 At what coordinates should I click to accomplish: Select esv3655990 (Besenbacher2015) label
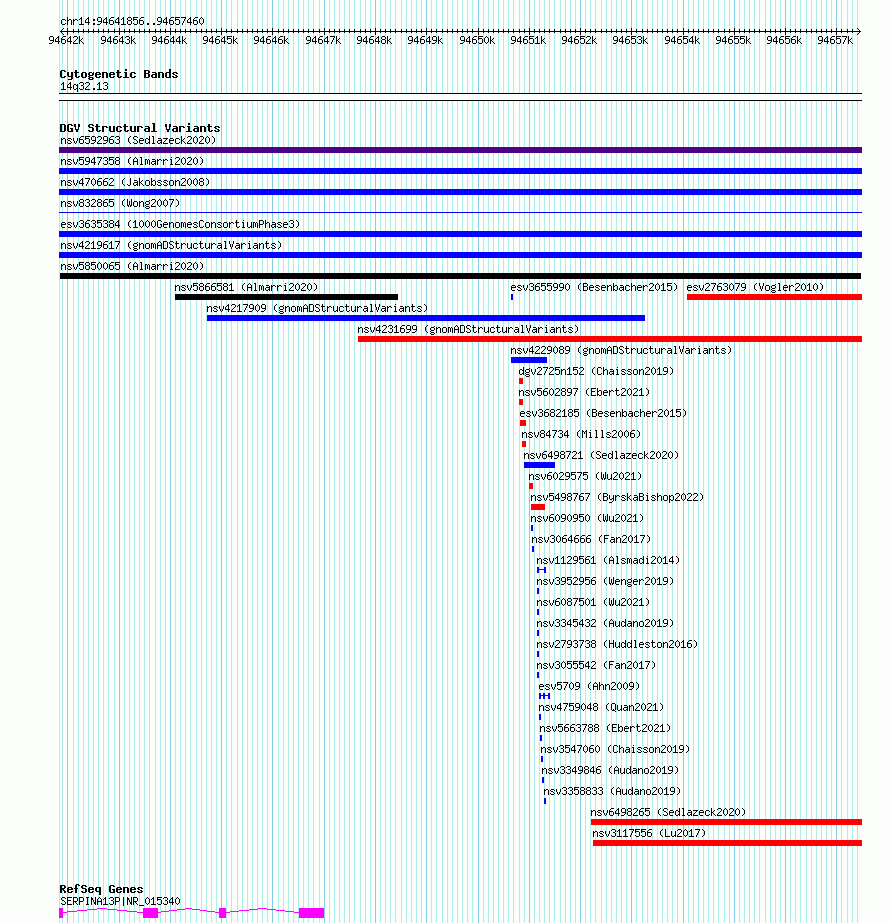pos(594,287)
